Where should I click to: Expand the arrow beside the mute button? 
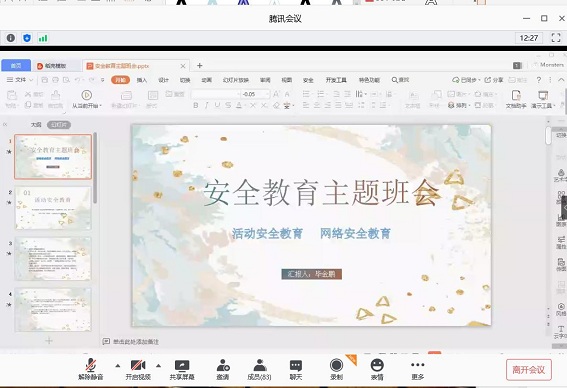click(x=118, y=366)
